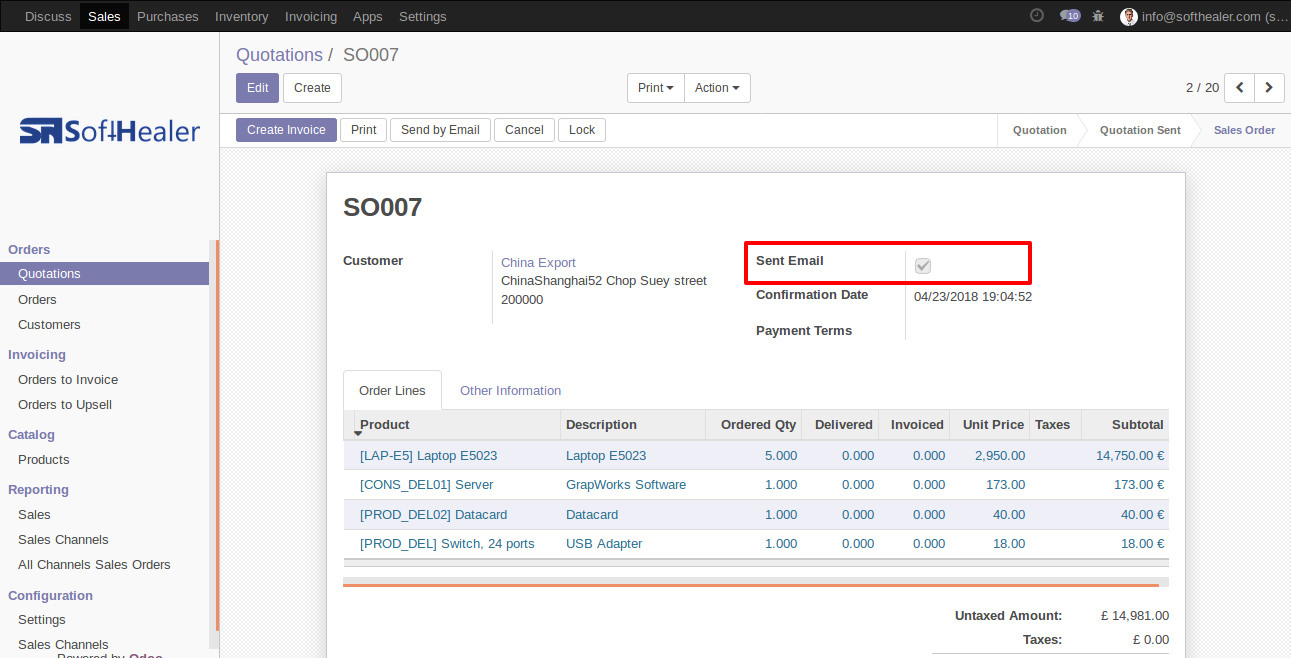The height and width of the screenshot is (658, 1291).
Task: Open Orders in sidebar
Action: tap(37, 299)
